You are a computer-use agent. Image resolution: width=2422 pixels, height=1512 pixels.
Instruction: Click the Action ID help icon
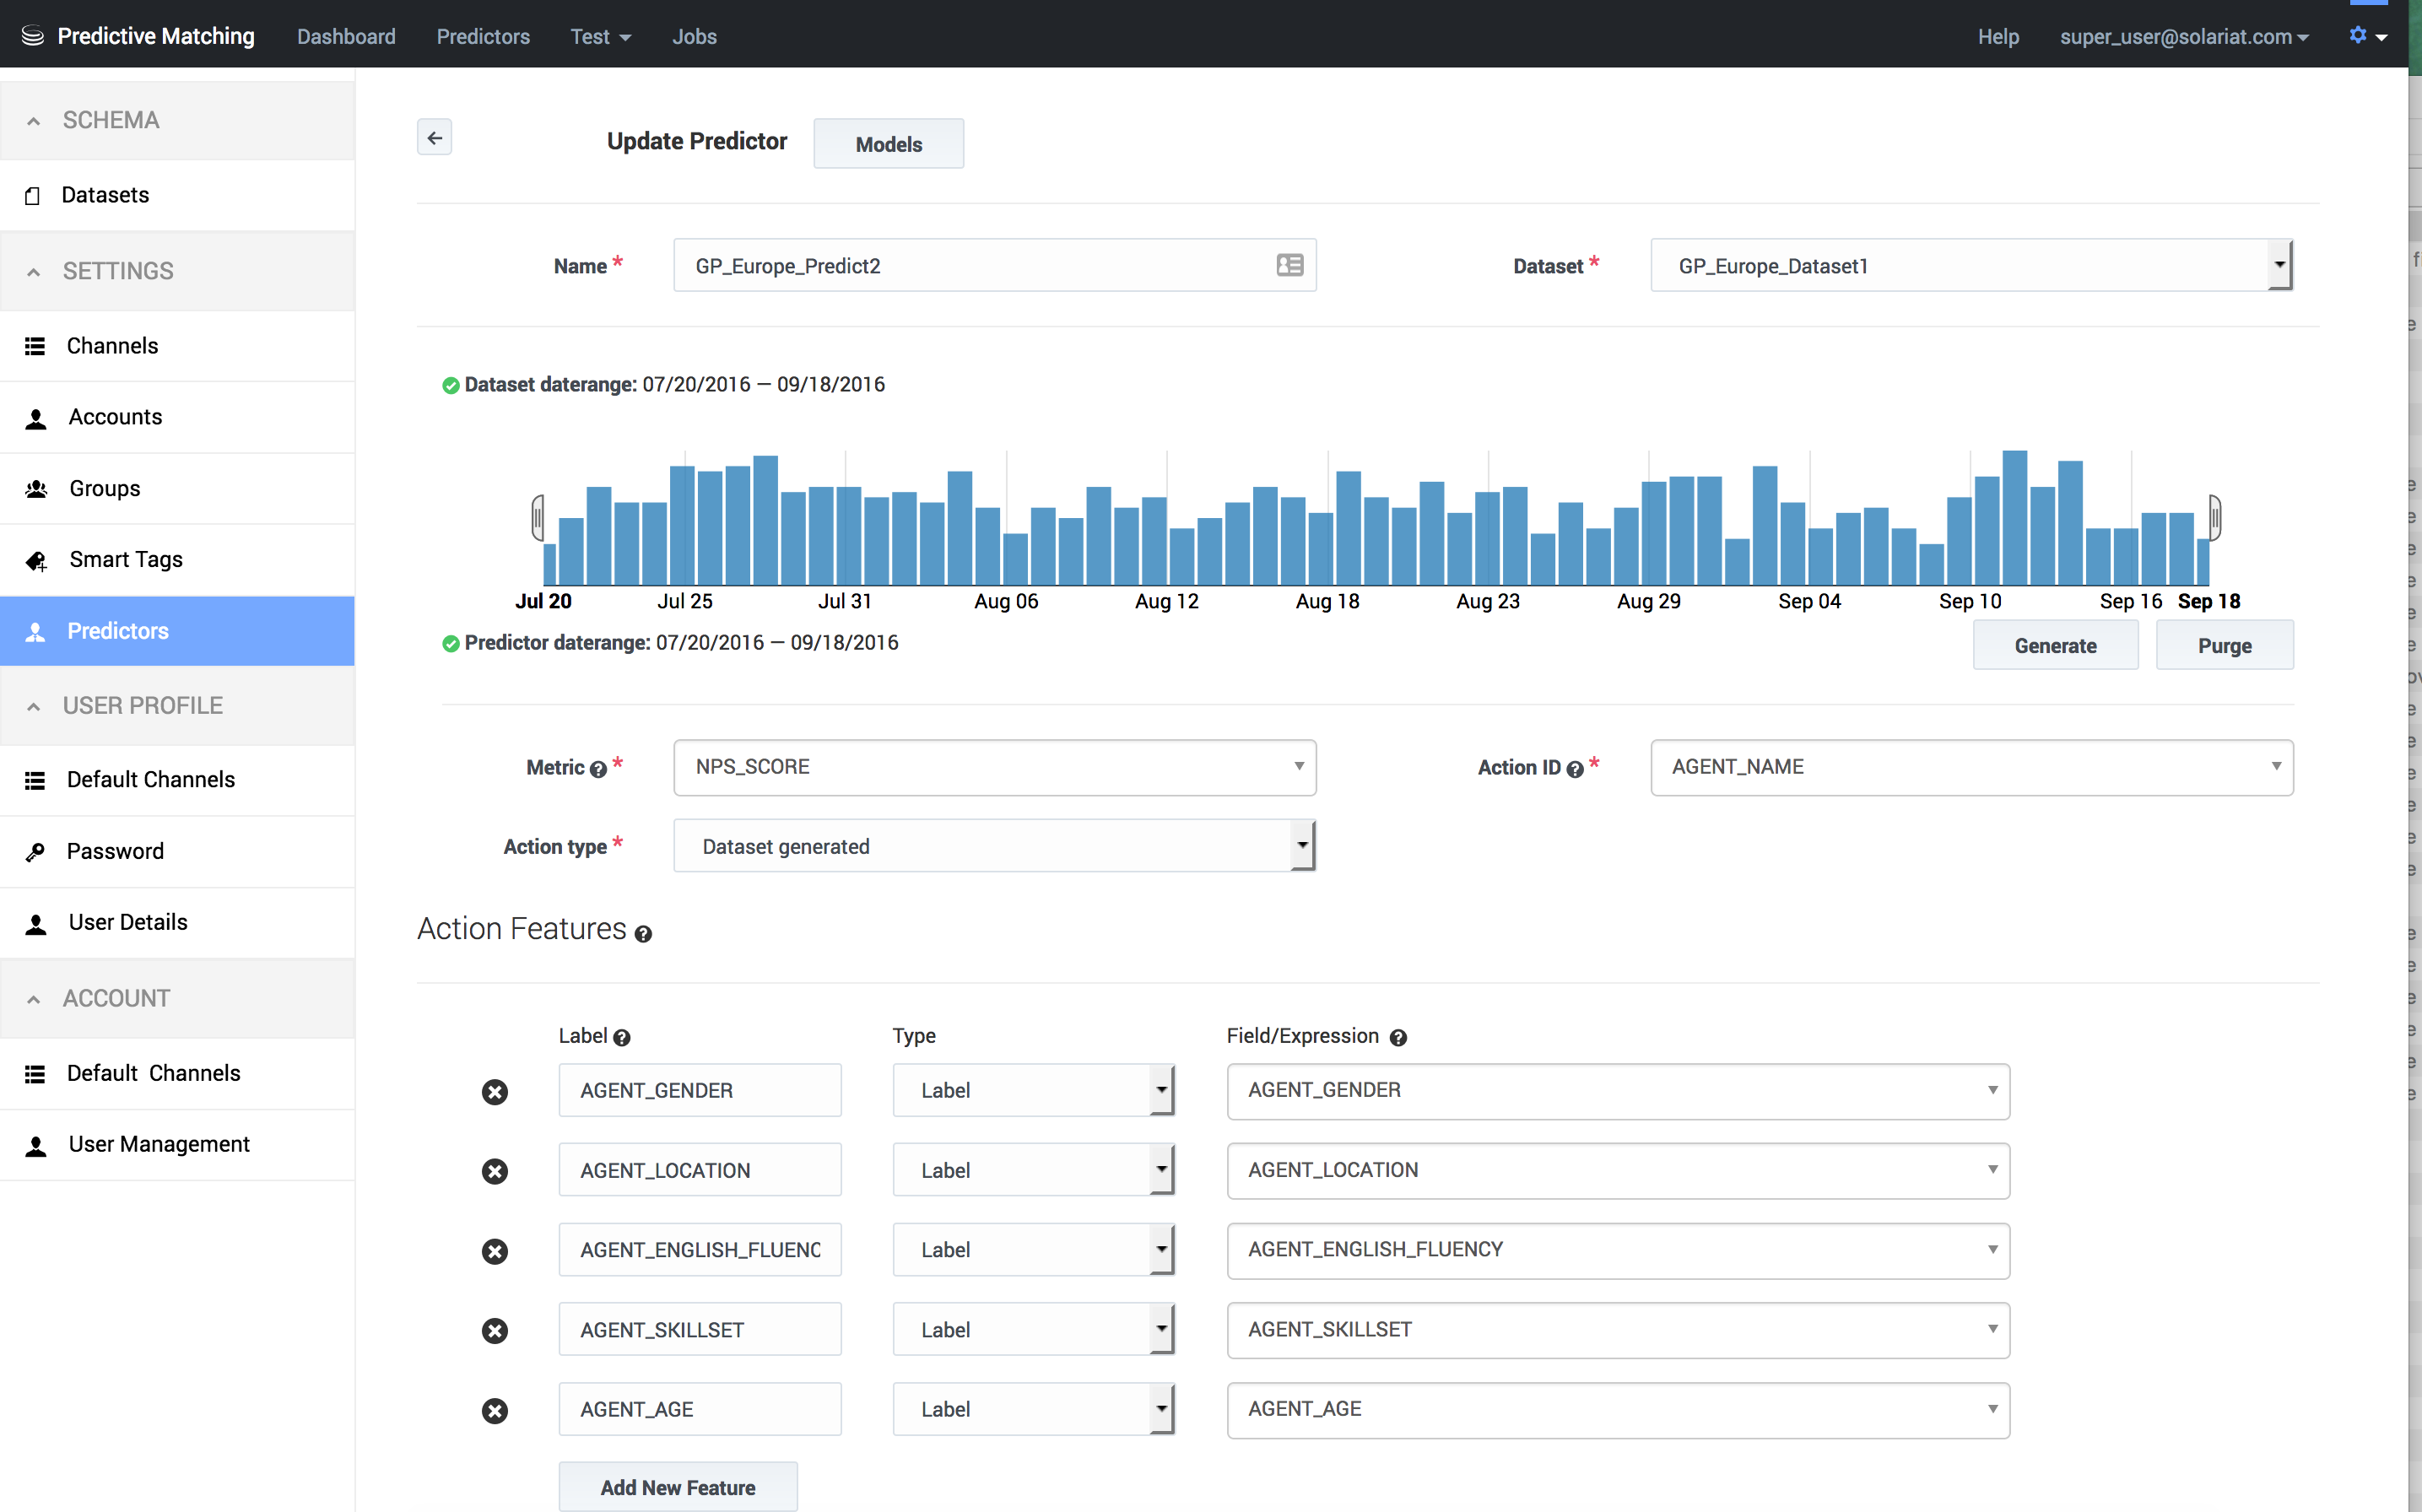click(x=1575, y=769)
